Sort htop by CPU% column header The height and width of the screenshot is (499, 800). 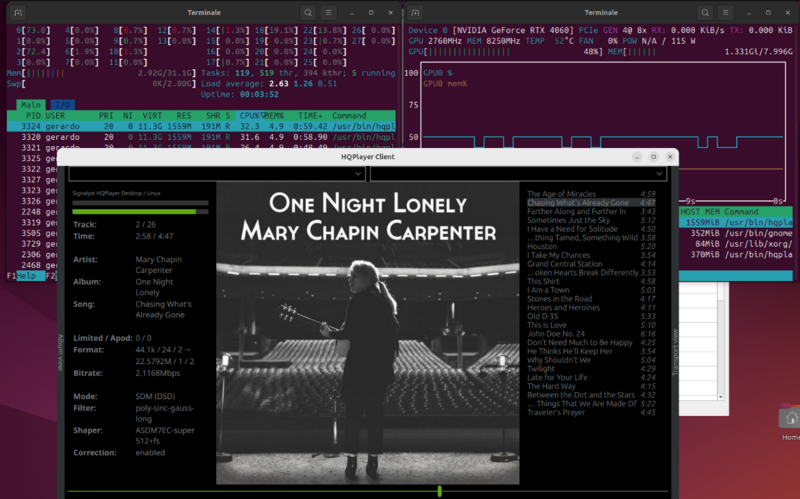click(249, 115)
